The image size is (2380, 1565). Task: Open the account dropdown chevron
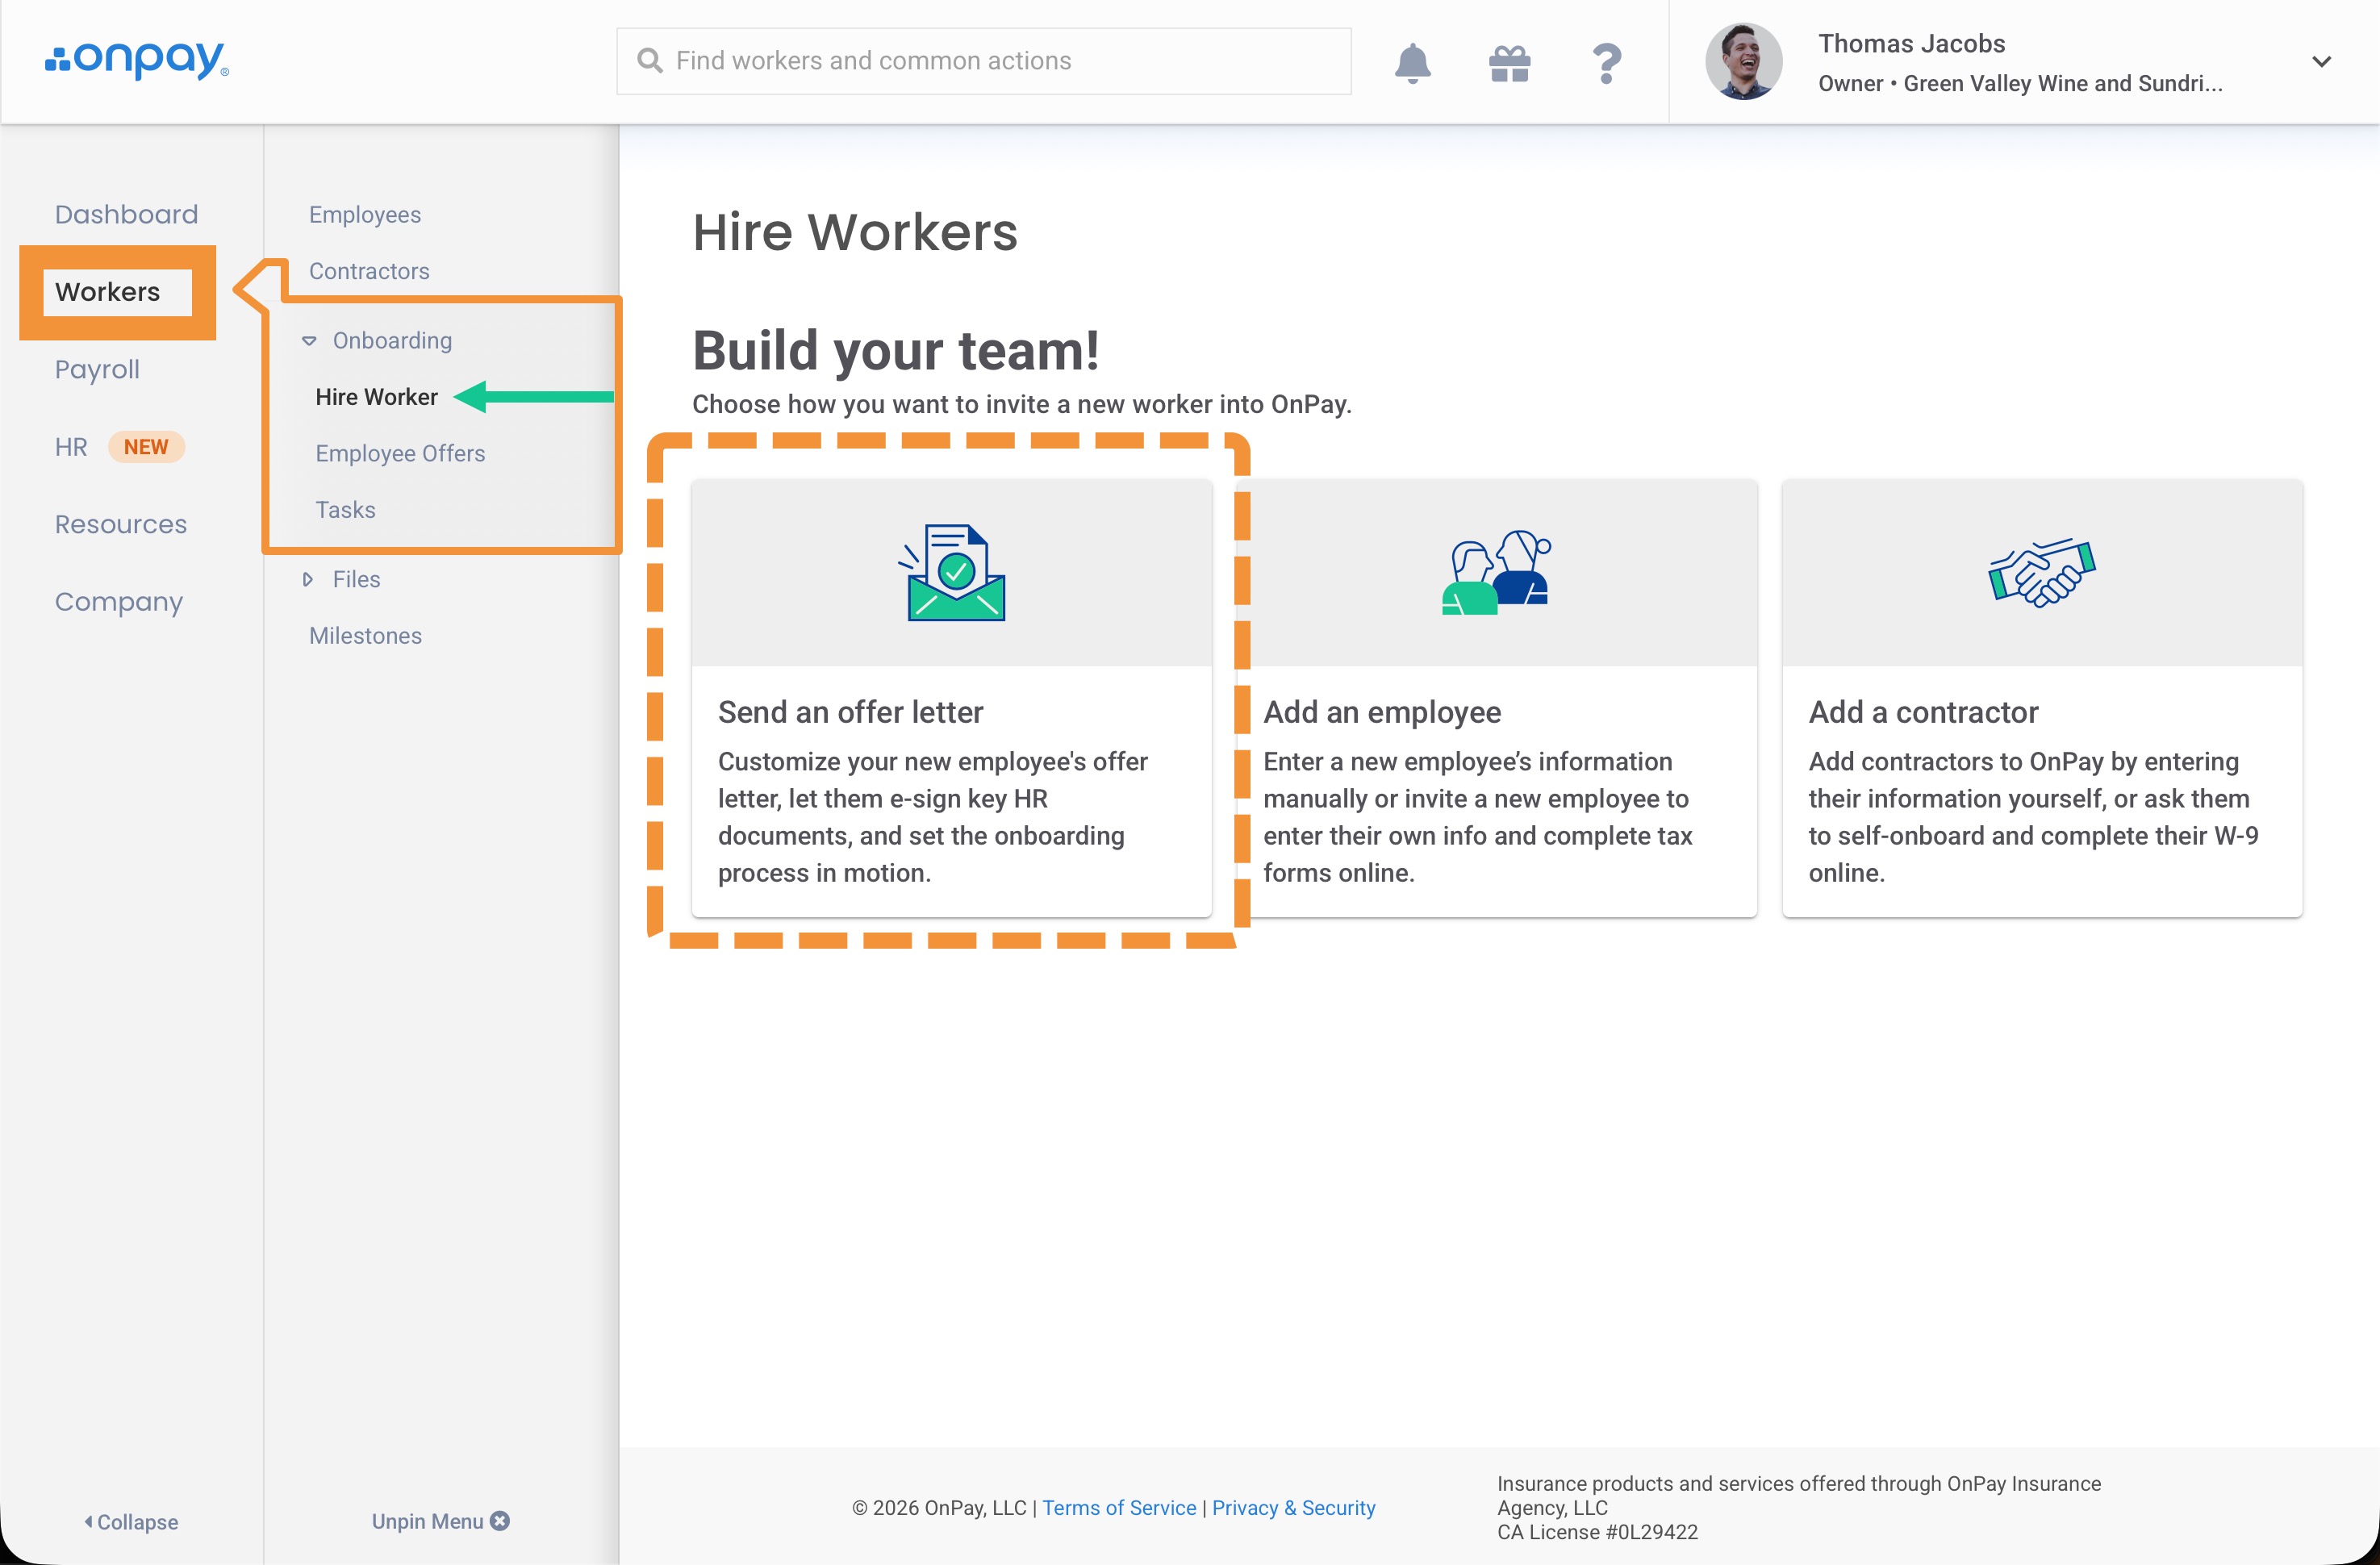[2321, 62]
